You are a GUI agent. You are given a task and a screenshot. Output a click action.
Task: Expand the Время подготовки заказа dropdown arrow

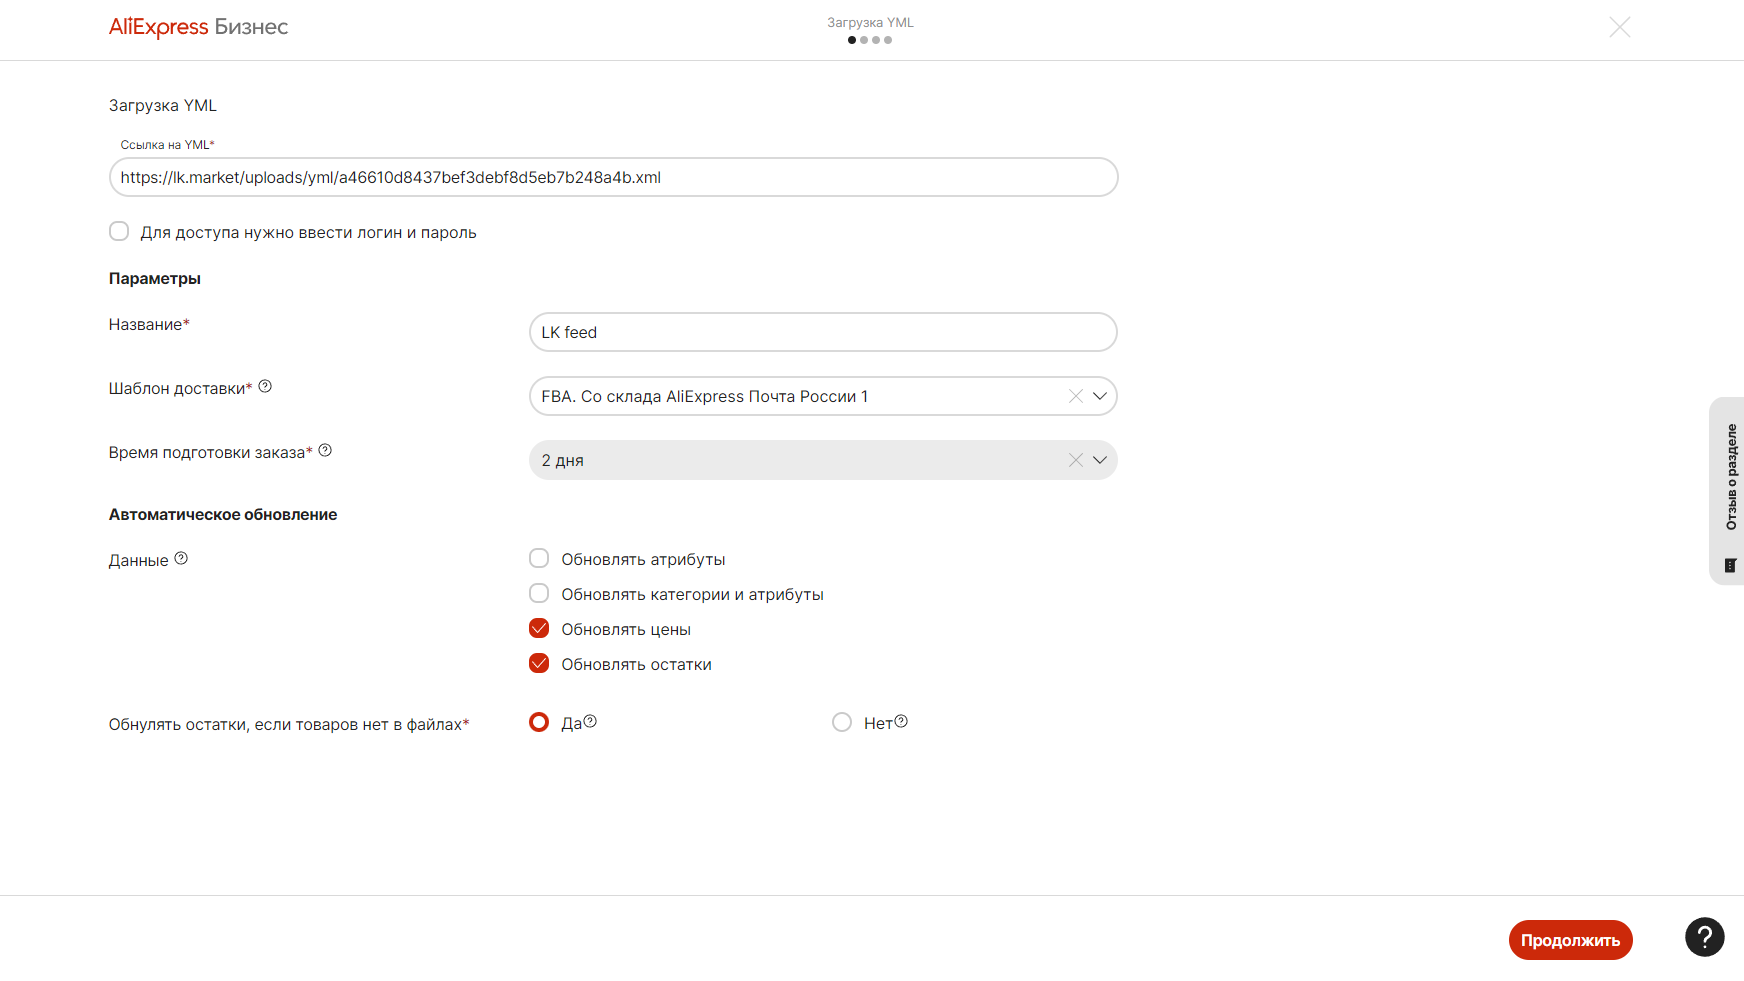[x=1100, y=460]
